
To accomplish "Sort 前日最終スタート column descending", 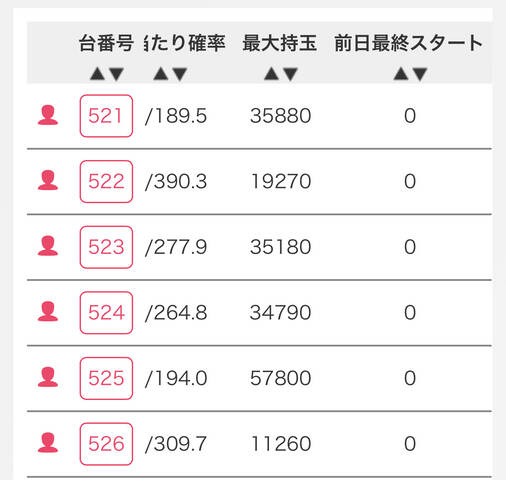I will [x=420, y=74].
